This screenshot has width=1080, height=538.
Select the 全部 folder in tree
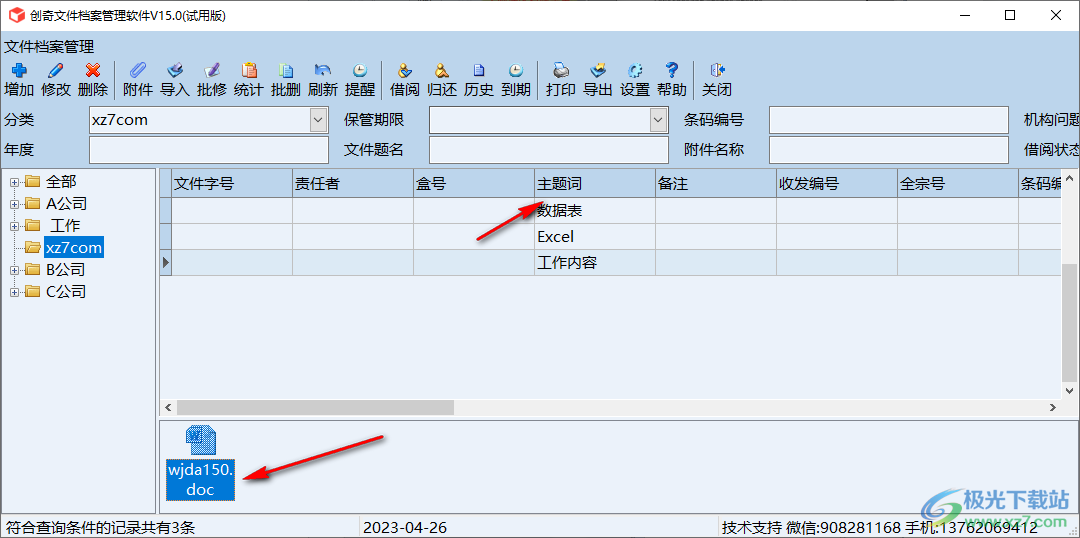point(61,183)
